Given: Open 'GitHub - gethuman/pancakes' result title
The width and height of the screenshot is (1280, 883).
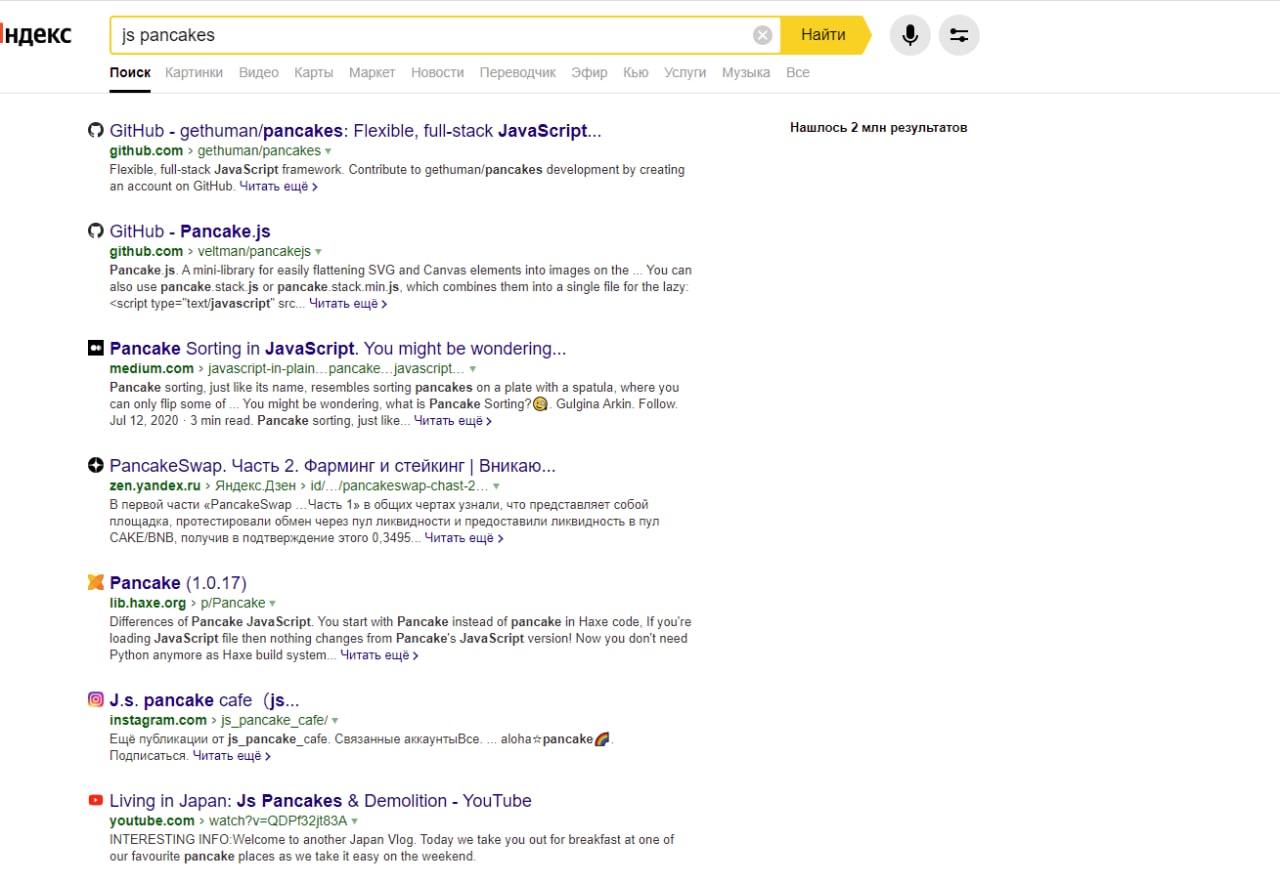Looking at the screenshot, I should pos(356,131).
